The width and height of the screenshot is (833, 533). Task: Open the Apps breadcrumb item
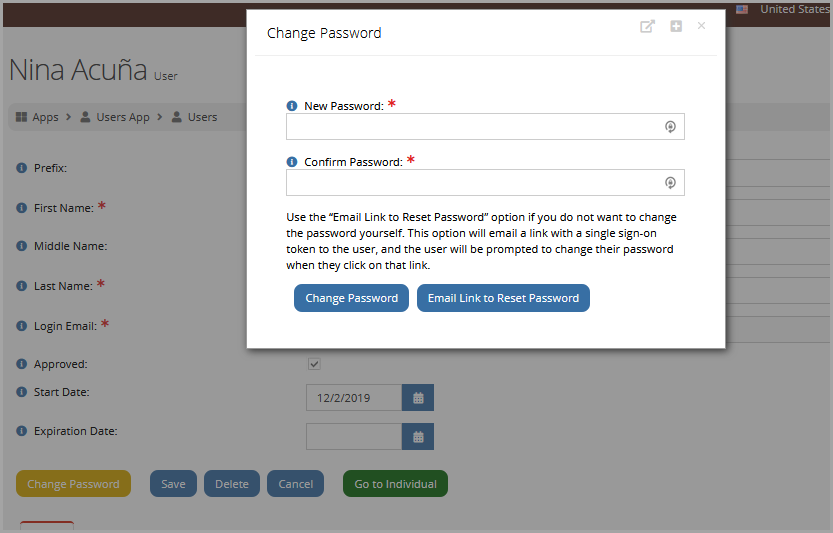point(37,117)
